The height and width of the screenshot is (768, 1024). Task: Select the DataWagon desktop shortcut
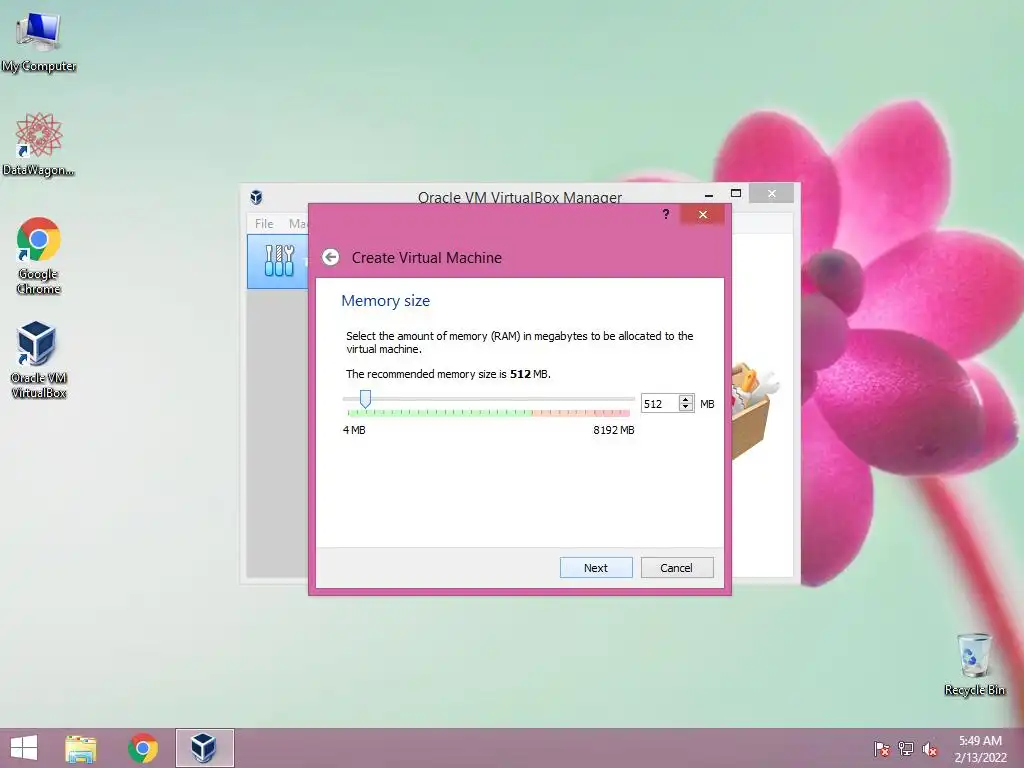tap(39, 144)
